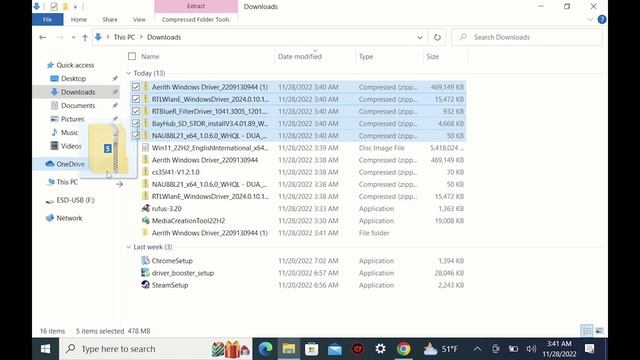Click the driver_booster_setup icon
This screenshot has width=640, height=360.
[145, 273]
